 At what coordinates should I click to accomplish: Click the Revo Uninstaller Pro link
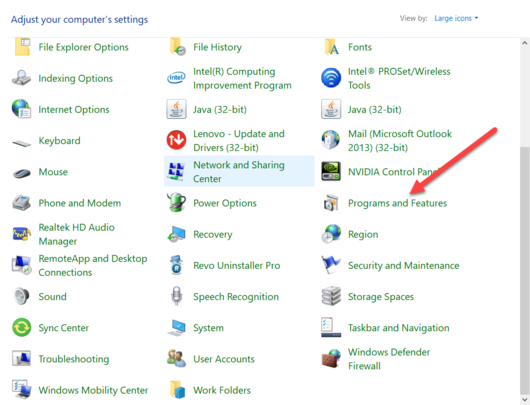237,266
